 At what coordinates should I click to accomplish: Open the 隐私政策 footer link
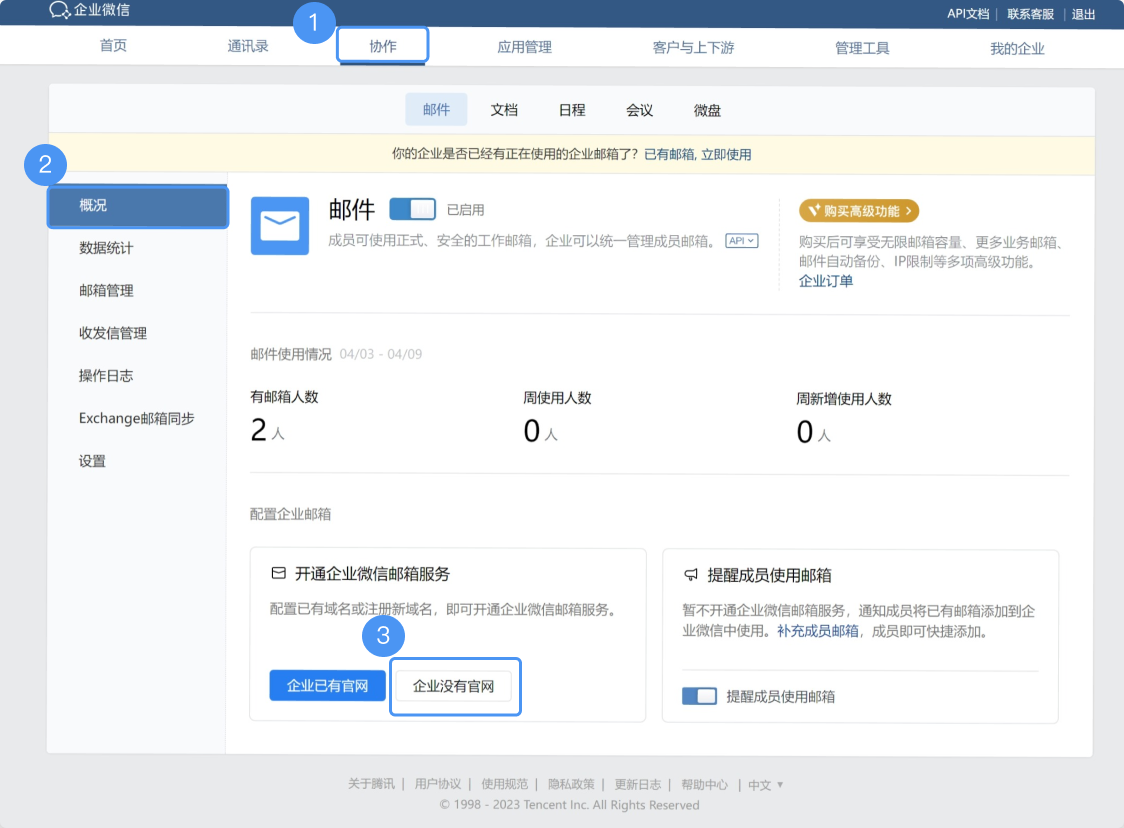point(571,784)
